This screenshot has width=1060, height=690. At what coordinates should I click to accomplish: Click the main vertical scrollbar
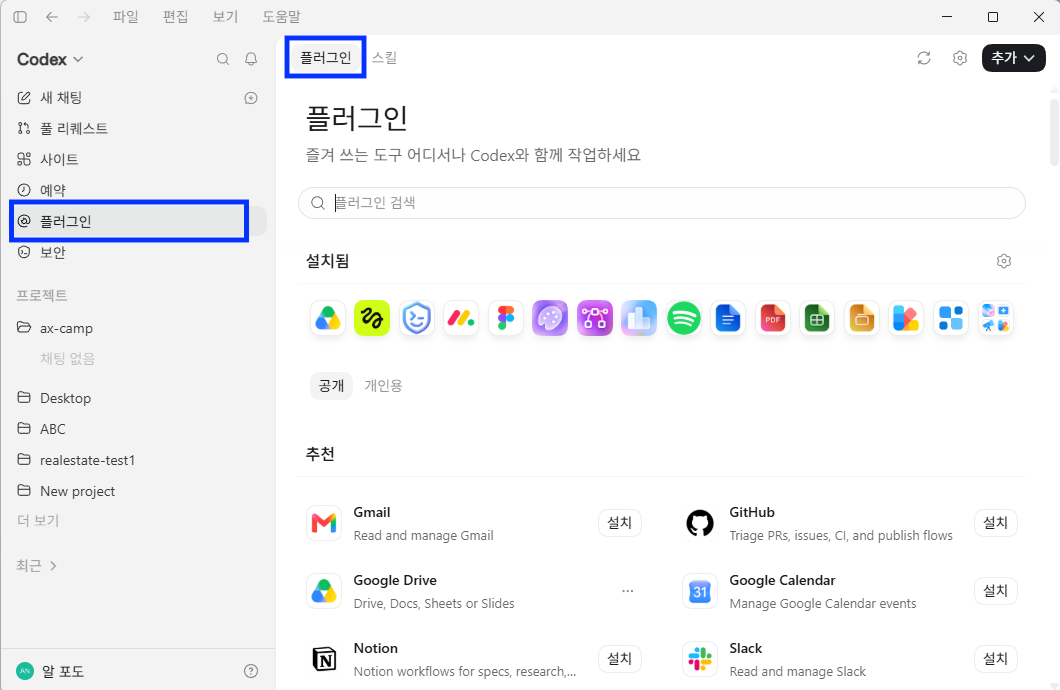(x=1054, y=132)
